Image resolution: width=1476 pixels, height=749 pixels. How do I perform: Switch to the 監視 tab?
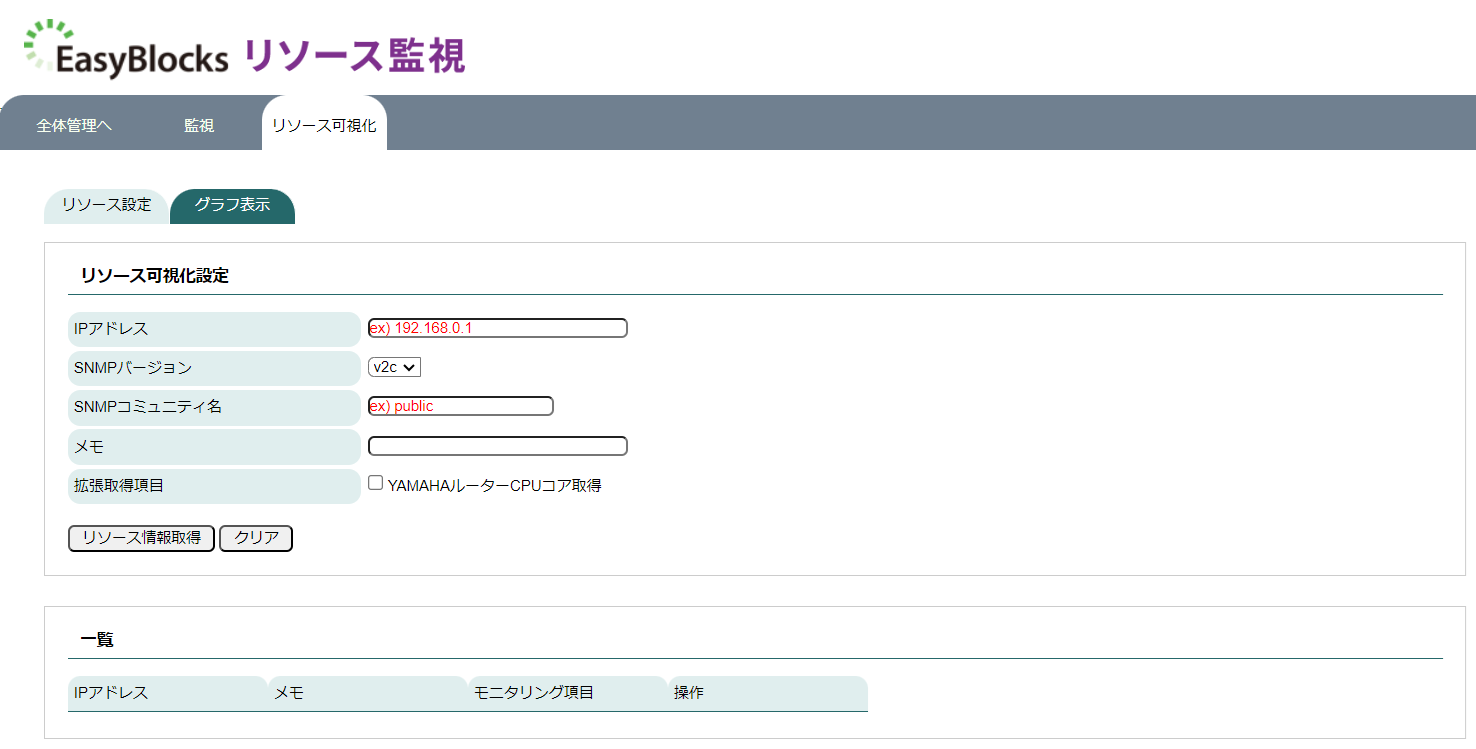pos(199,126)
